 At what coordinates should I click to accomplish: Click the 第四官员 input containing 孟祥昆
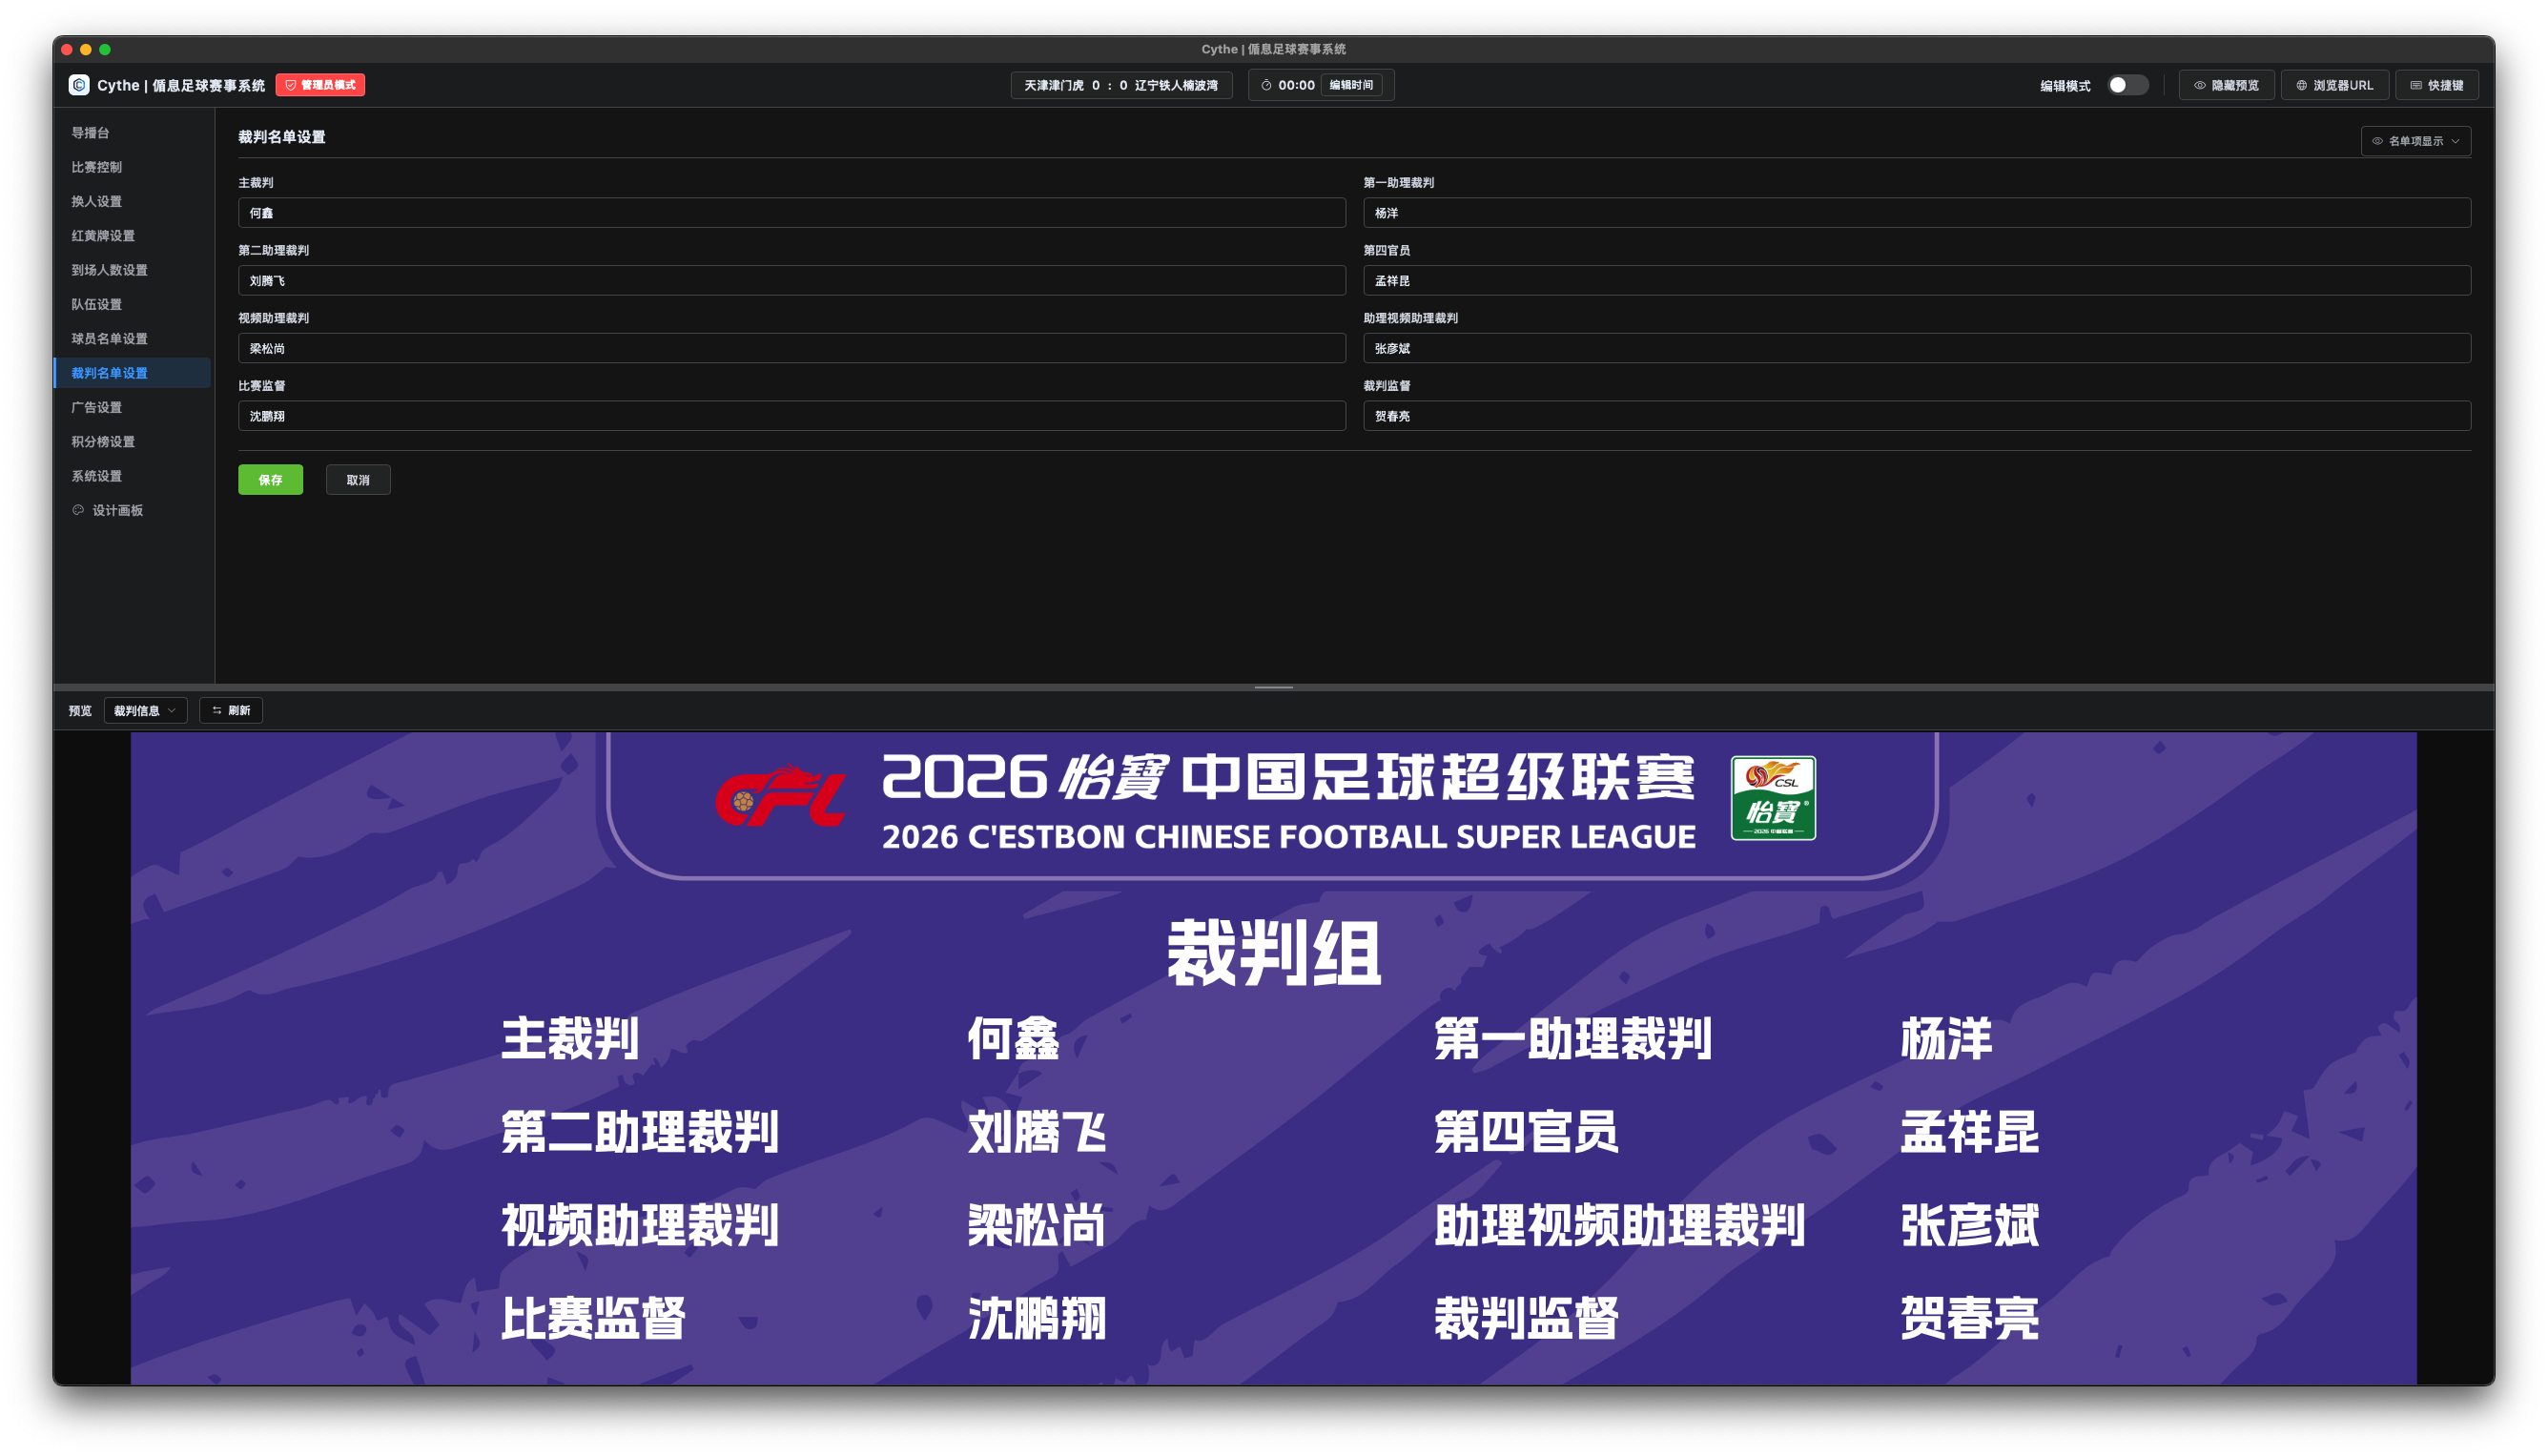click(x=1916, y=280)
